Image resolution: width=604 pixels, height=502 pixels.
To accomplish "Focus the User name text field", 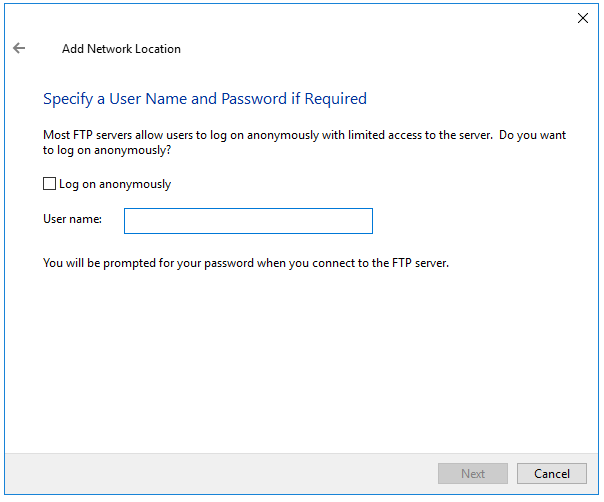I will [248, 221].
